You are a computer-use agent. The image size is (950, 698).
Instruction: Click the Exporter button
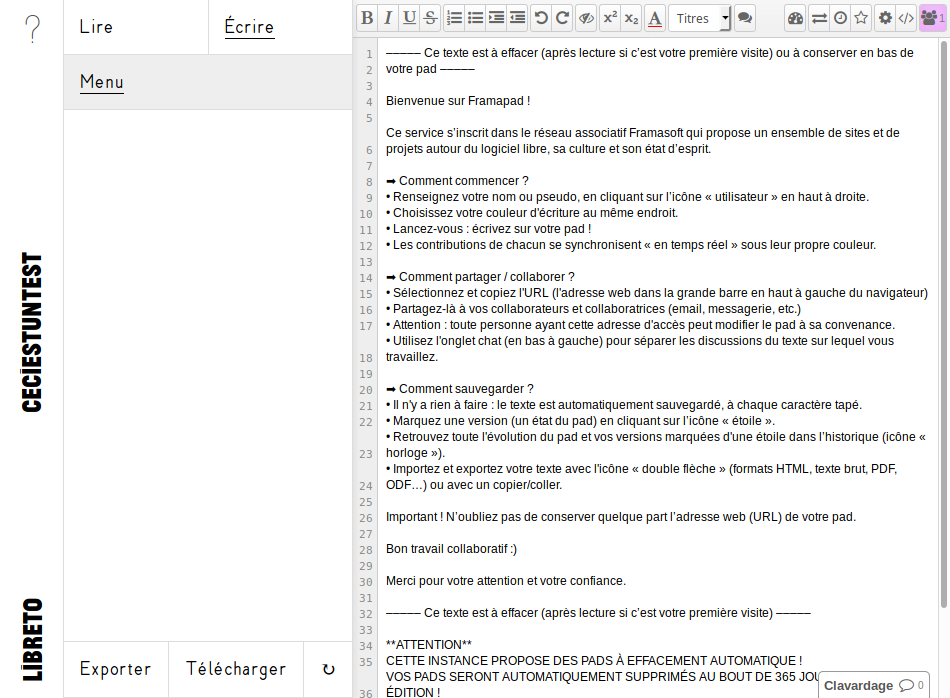(x=116, y=670)
